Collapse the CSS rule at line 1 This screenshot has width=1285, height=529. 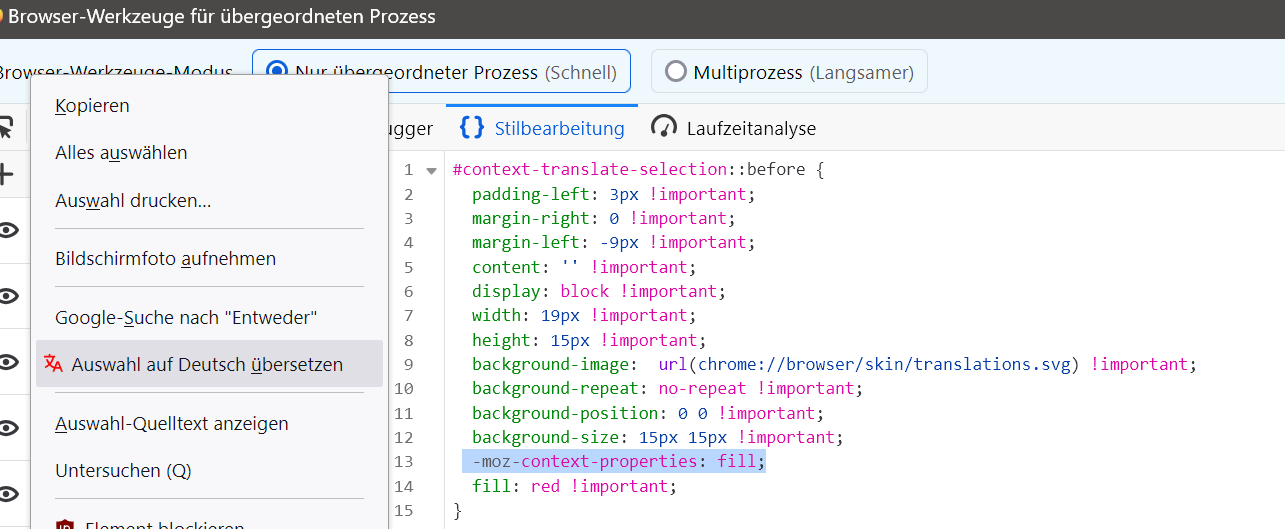(x=431, y=171)
